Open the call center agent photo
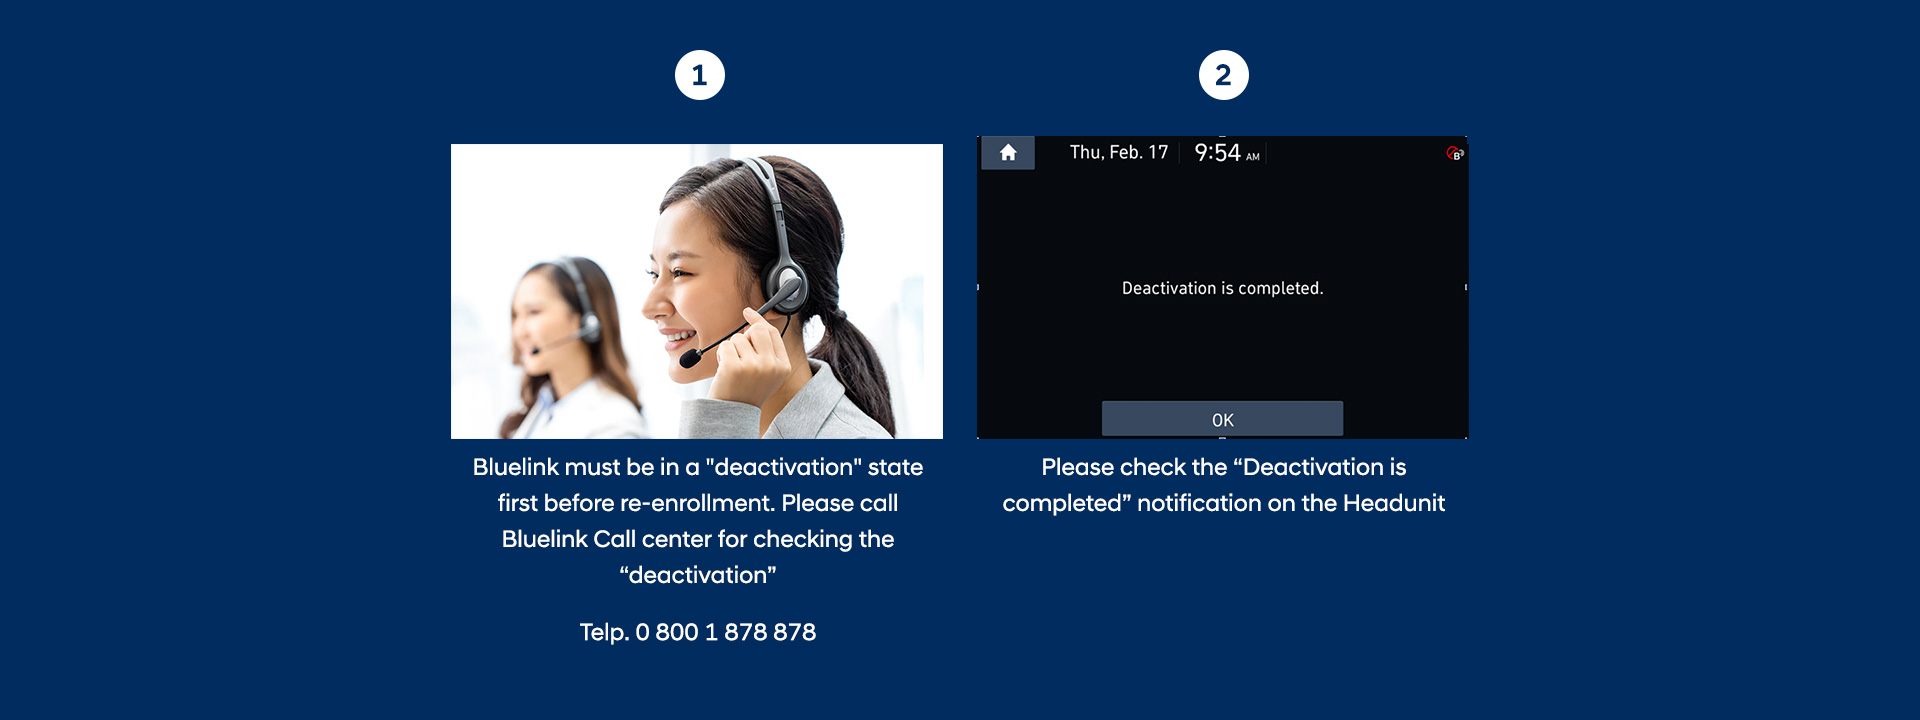 697,291
